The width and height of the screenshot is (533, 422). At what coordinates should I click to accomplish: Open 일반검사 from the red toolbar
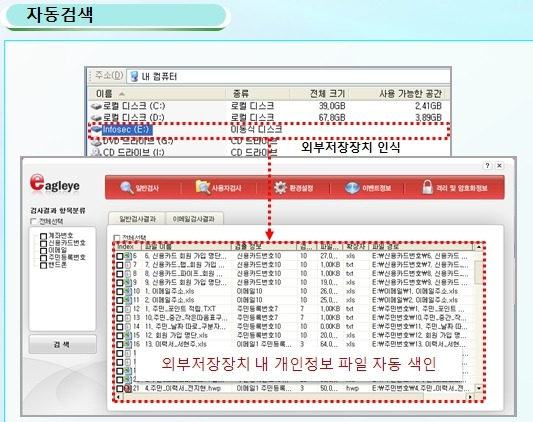coord(139,188)
